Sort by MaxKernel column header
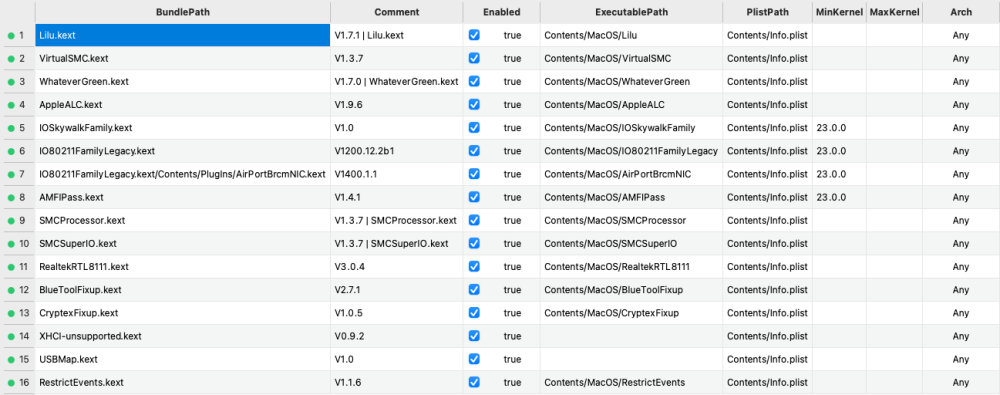This screenshot has height=395, width=1000. pyautogui.click(x=894, y=12)
